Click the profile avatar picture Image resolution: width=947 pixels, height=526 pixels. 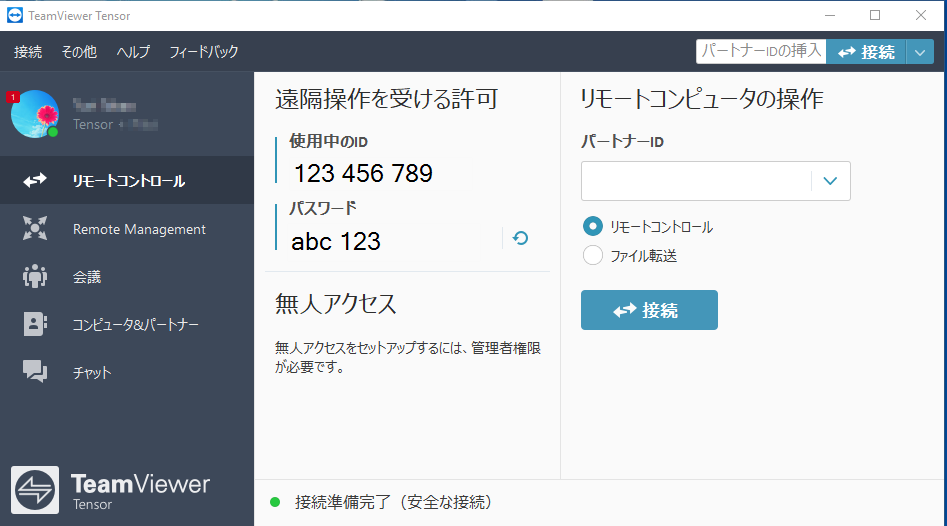click(x=35, y=114)
